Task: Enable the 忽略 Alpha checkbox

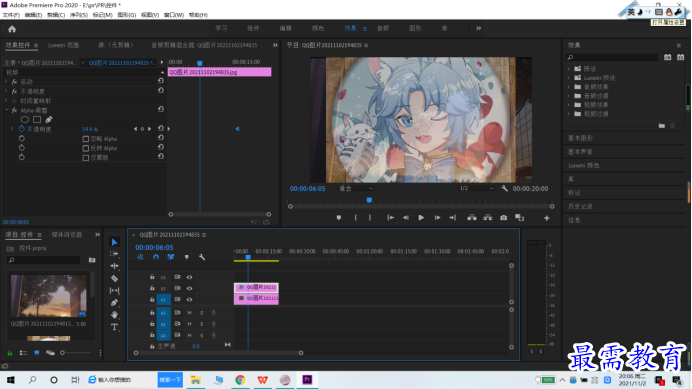Action: click(86, 139)
